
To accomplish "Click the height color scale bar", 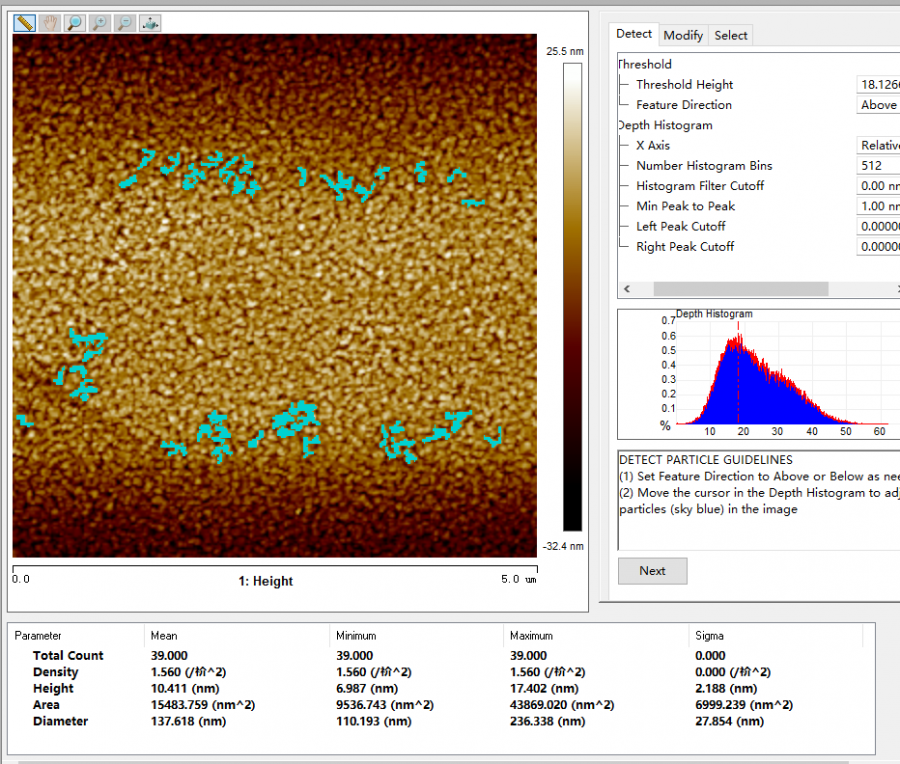I will [572, 297].
